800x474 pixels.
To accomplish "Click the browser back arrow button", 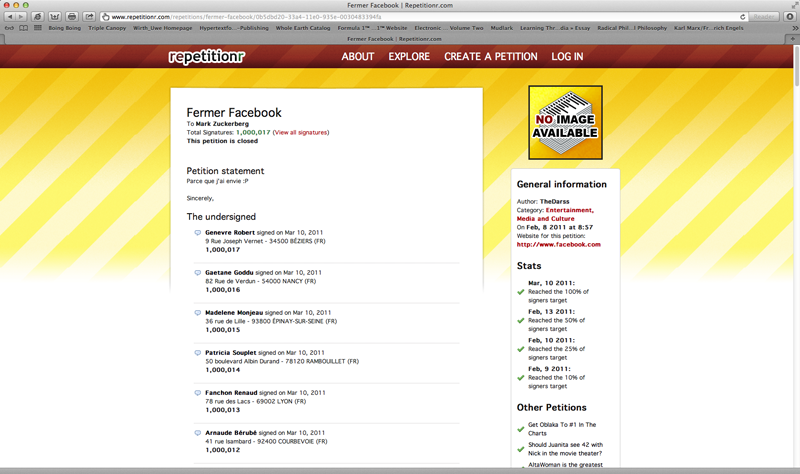I will pyautogui.click(x=10, y=17).
